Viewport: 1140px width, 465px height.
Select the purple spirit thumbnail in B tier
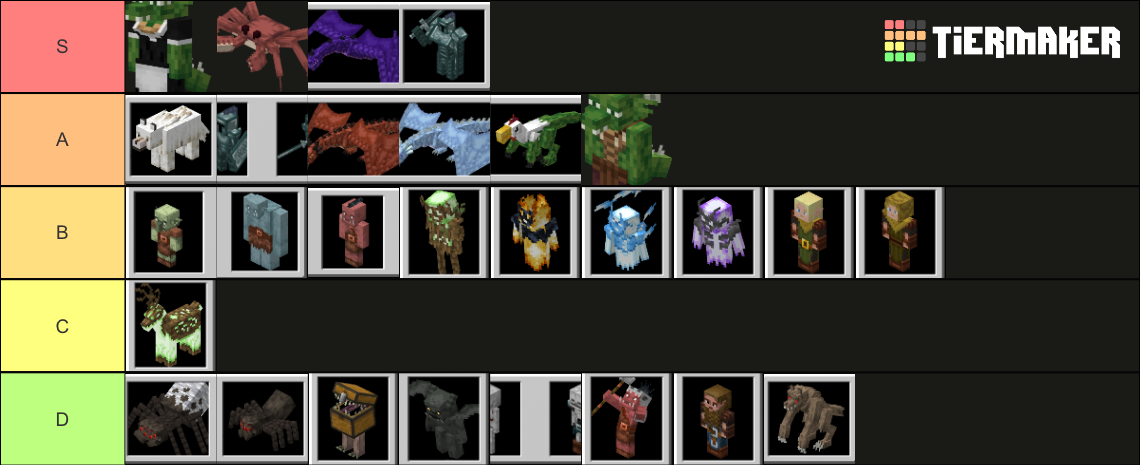718,232
